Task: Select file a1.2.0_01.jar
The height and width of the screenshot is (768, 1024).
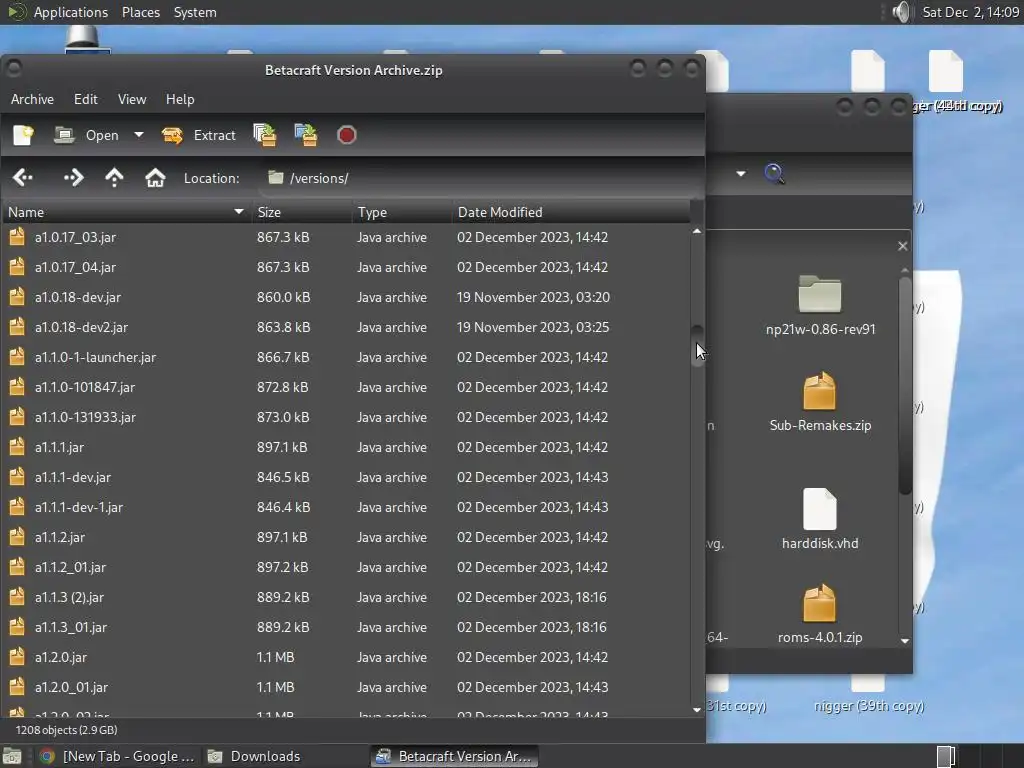Action: pyautogui.click(x=346, y=688)
